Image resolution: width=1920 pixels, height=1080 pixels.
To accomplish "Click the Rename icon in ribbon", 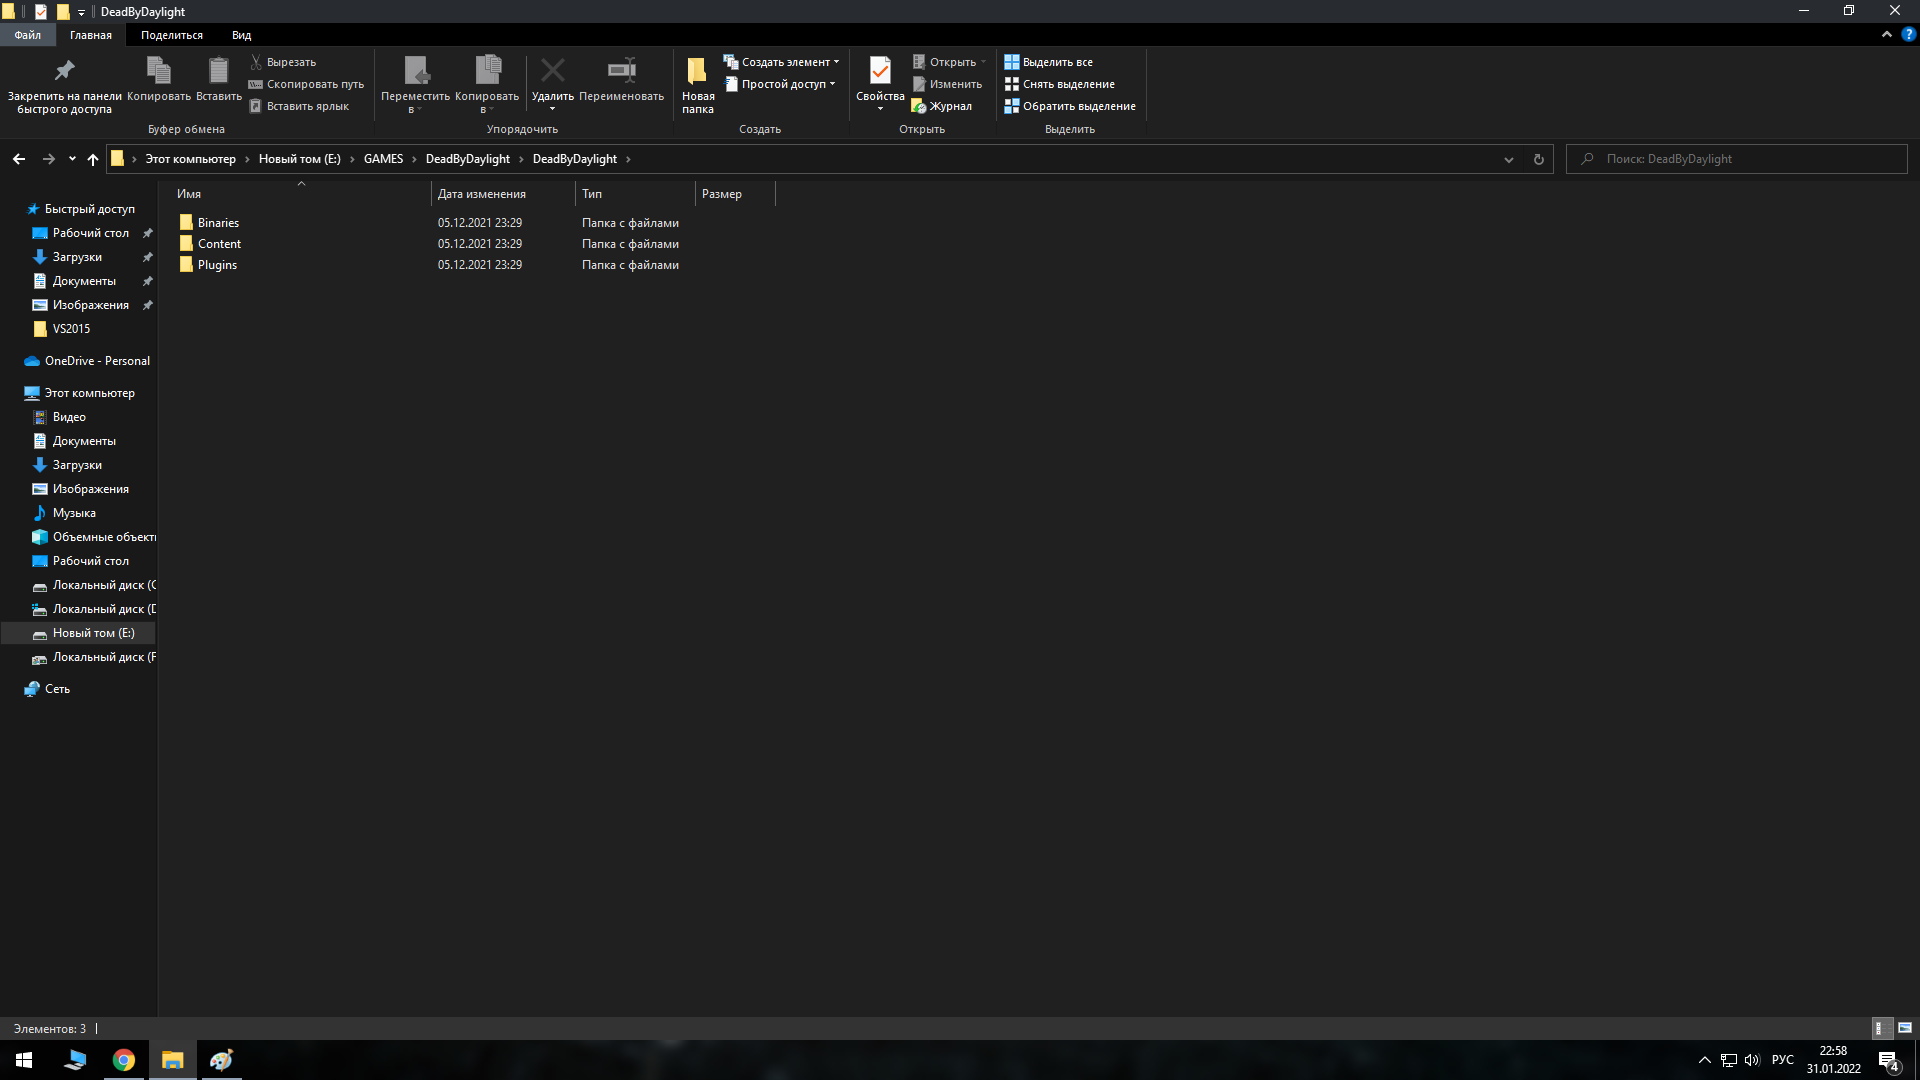I will 621,70.
